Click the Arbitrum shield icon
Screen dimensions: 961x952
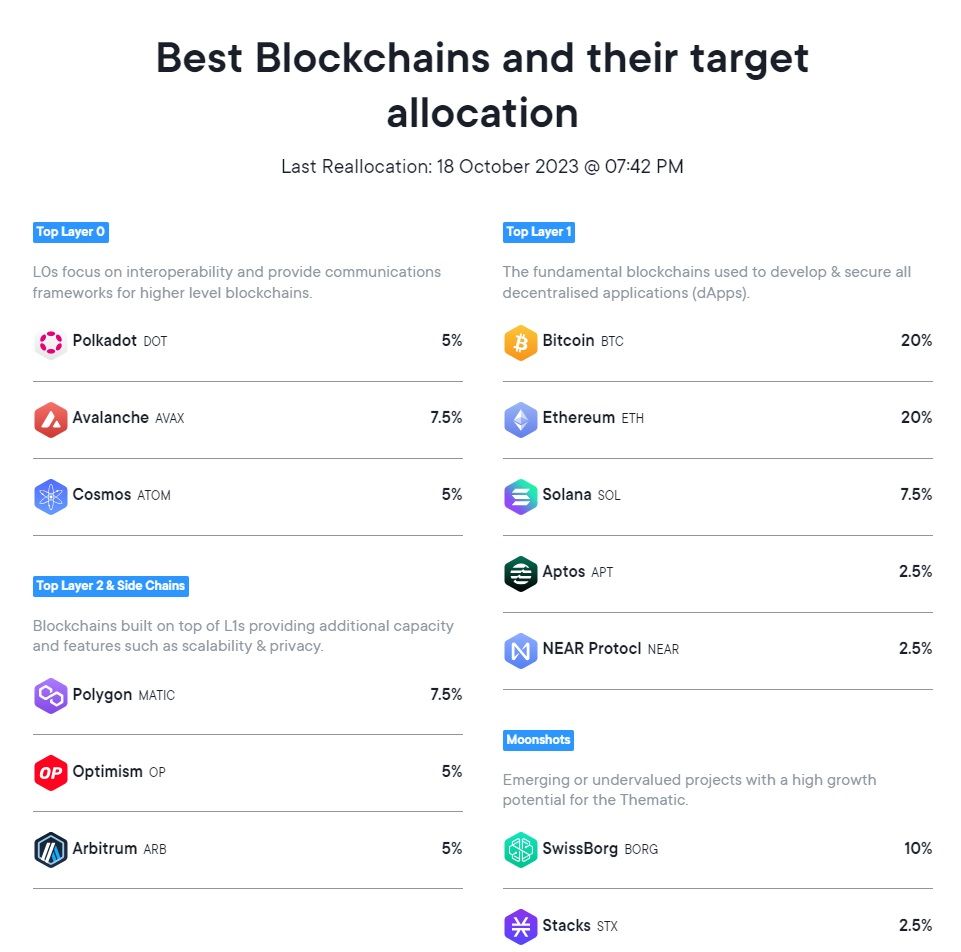click(50, 850)
